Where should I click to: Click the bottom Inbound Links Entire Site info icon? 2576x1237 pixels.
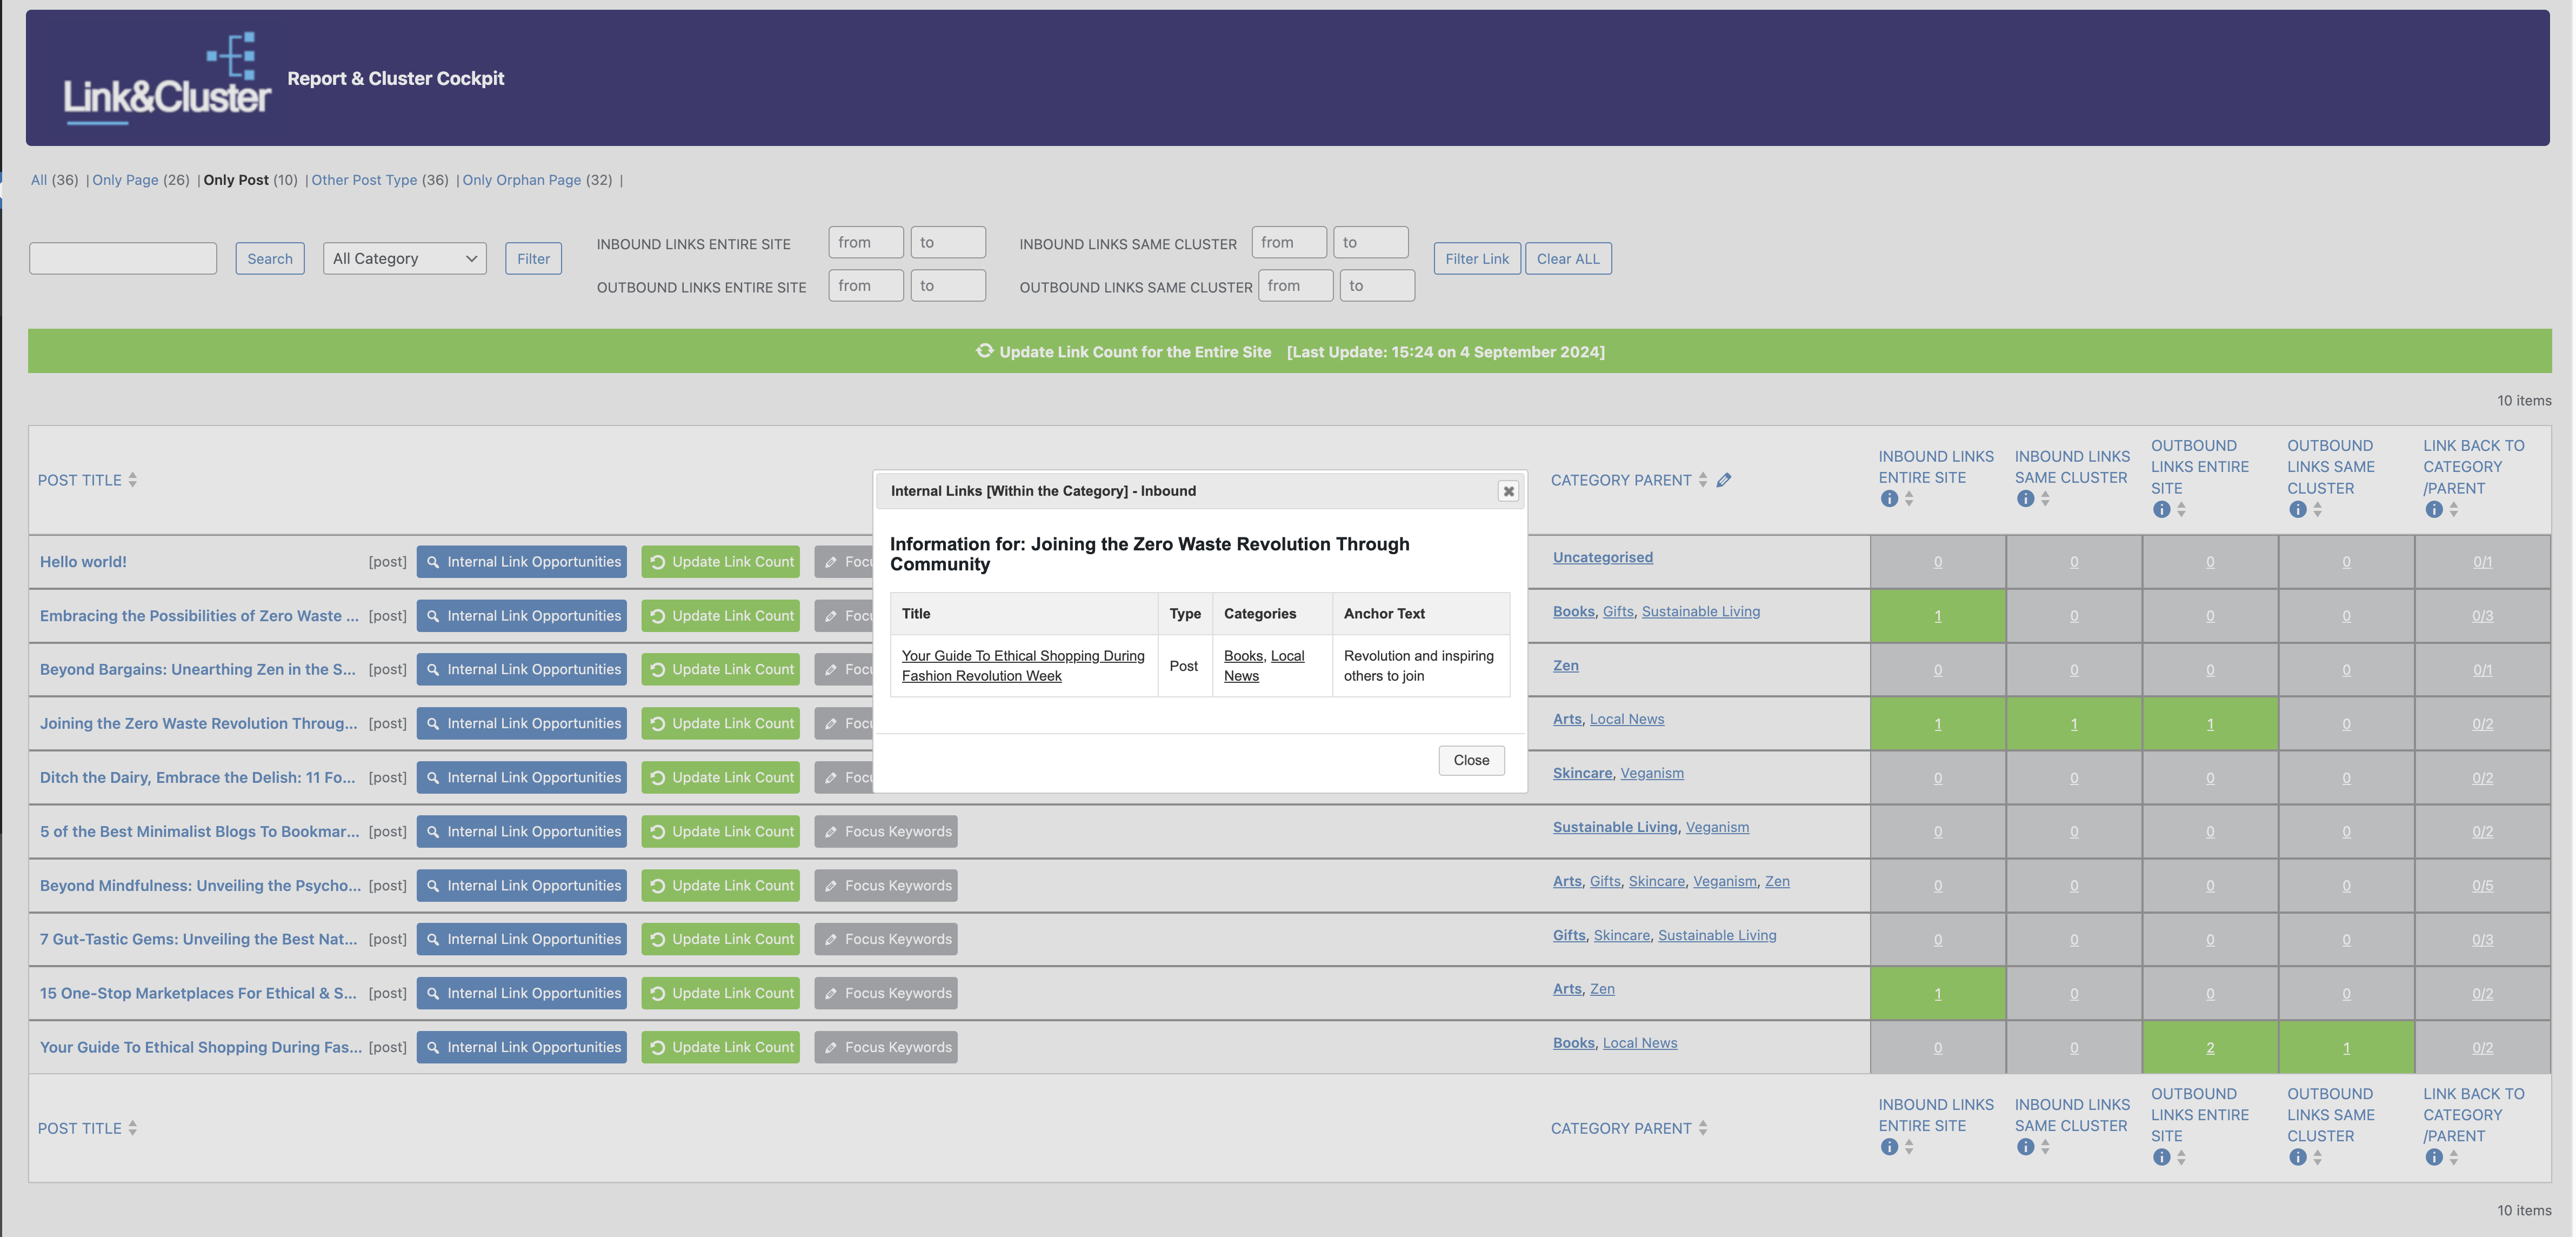[x=1889, y=1147]
